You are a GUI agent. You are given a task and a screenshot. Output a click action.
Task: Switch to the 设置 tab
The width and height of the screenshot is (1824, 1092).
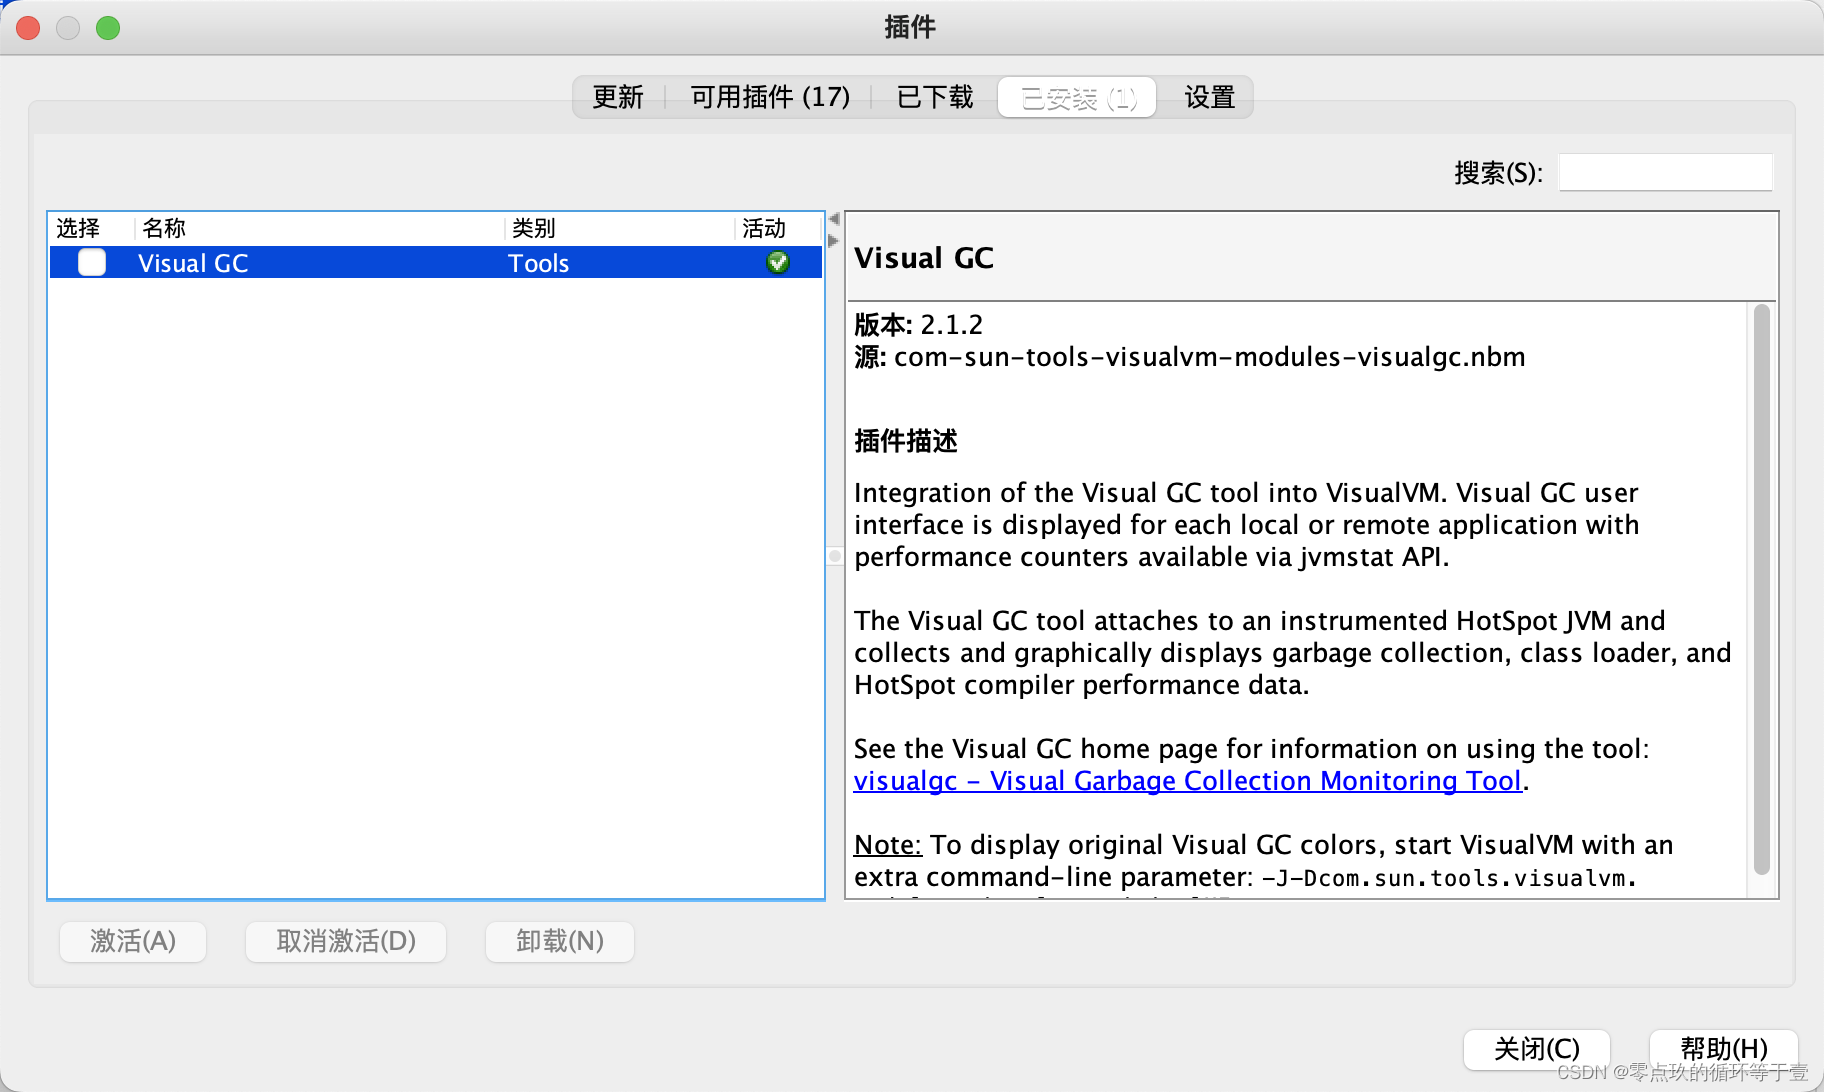coord(1210,97)
